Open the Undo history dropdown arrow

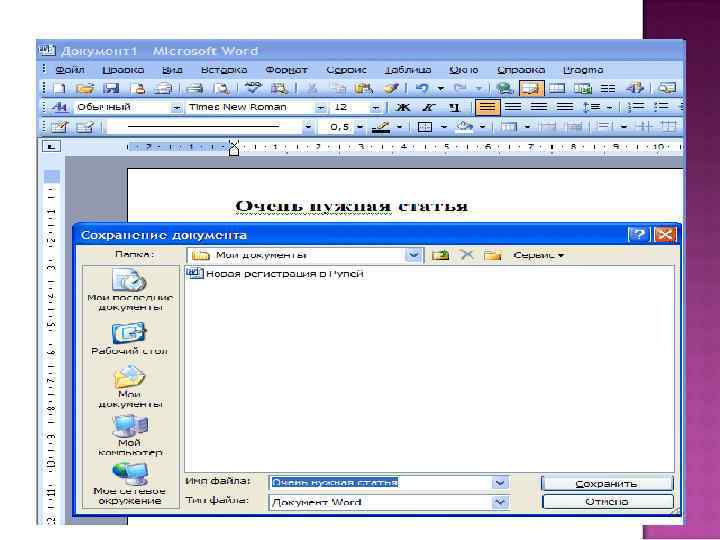(440, 88)
